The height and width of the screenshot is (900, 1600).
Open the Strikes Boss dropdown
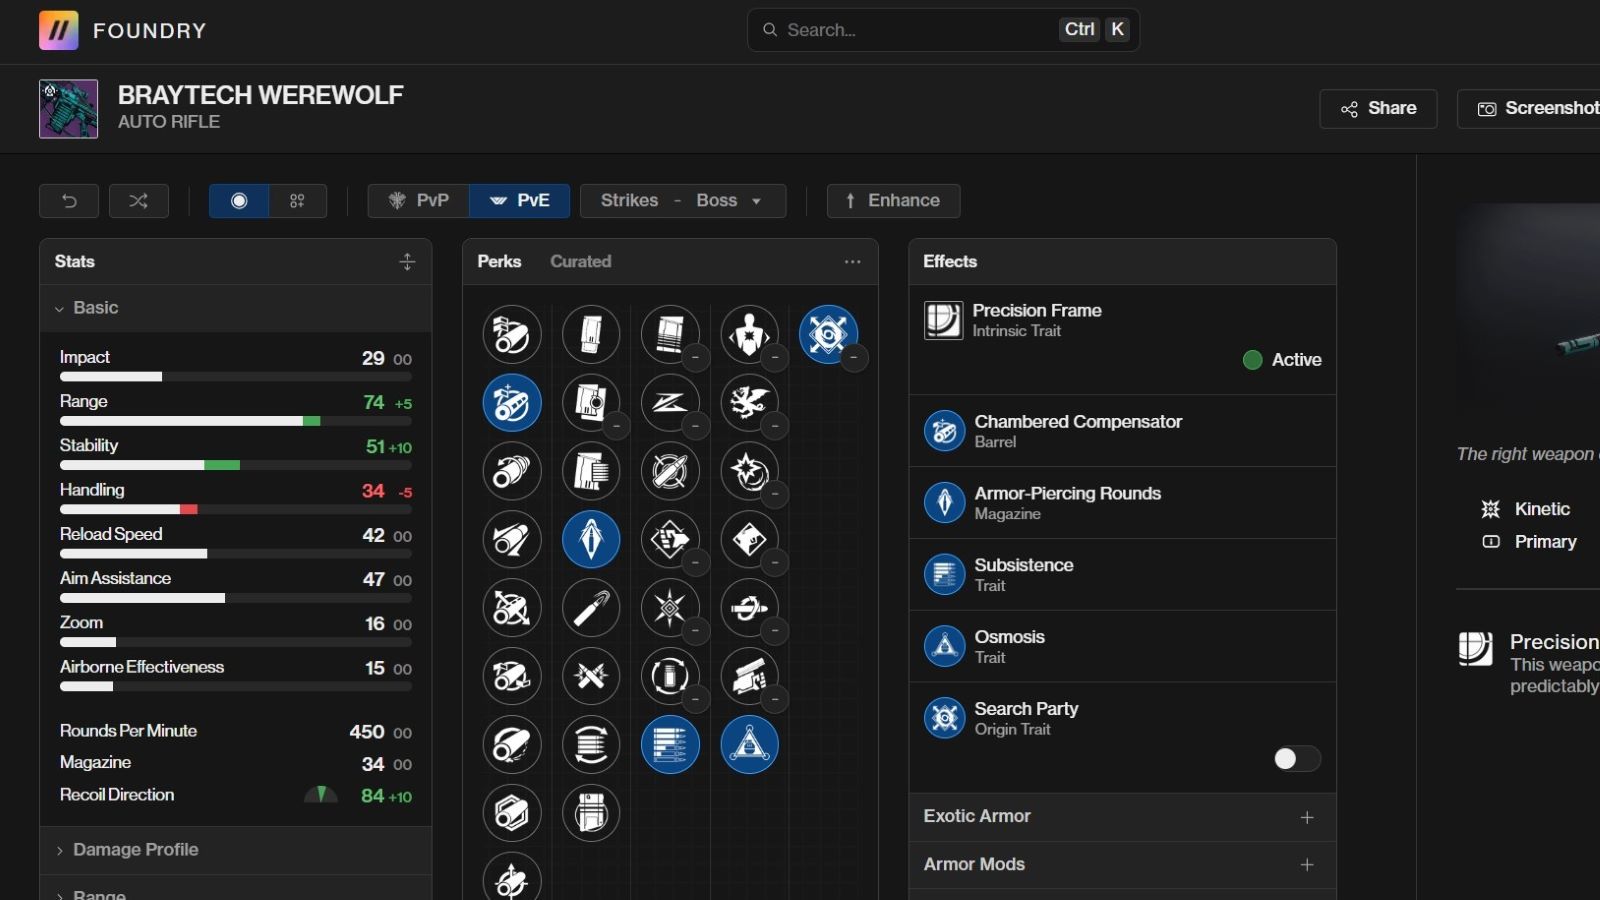(682, 201)
